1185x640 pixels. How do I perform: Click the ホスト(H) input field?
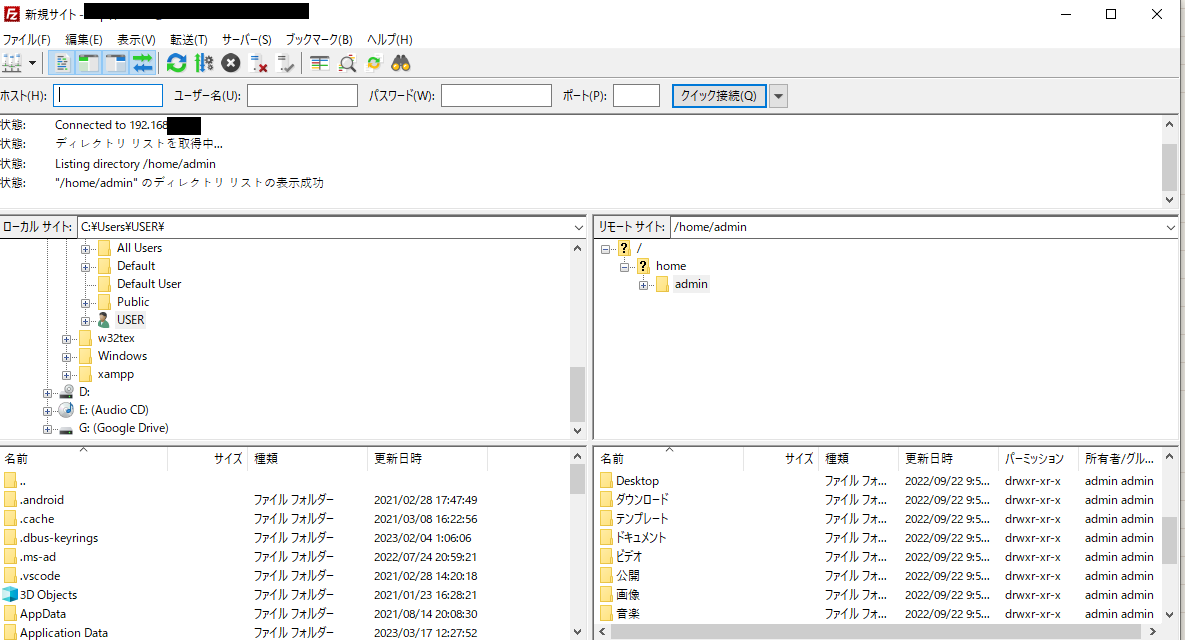108,96
